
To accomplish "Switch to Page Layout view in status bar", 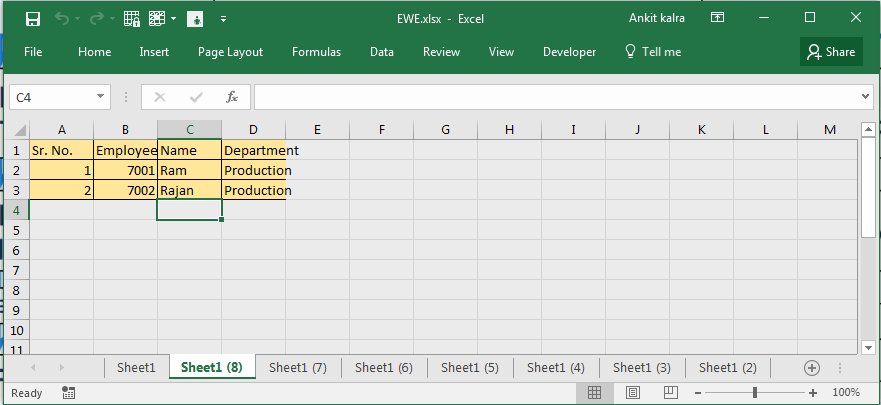I will tap(632, 393).
